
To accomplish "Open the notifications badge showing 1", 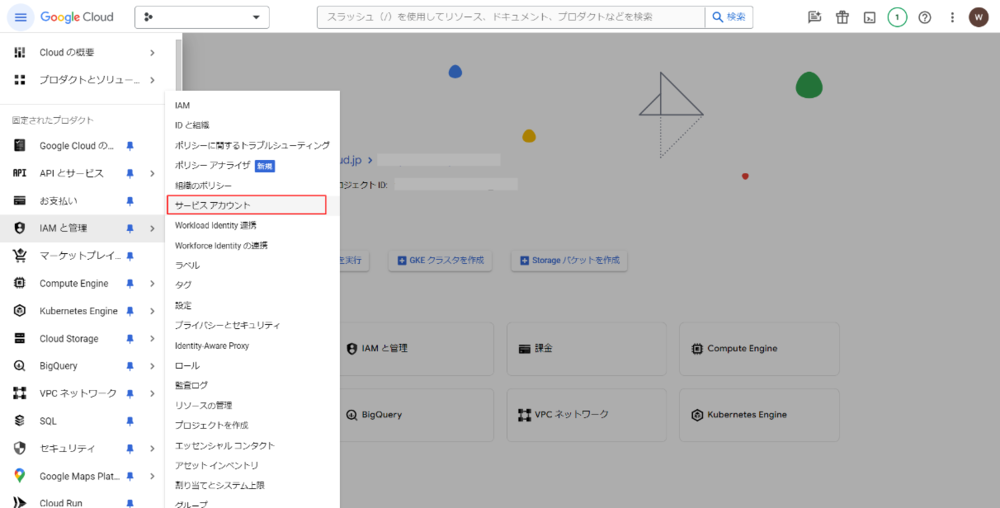I will point(897,17).
